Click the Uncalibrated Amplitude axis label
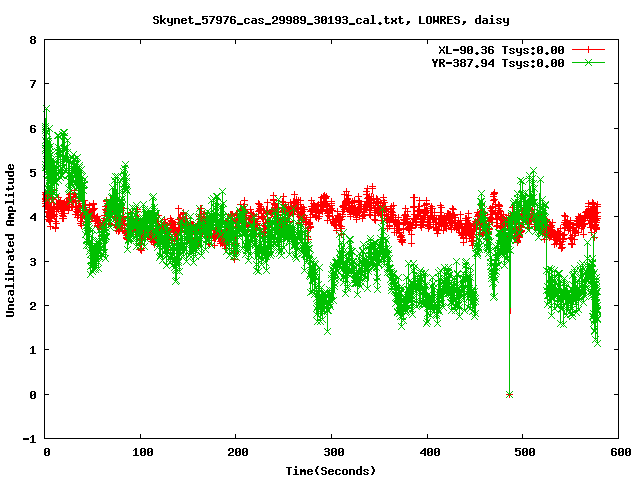640x480 pixels. (x=10, y=240)
